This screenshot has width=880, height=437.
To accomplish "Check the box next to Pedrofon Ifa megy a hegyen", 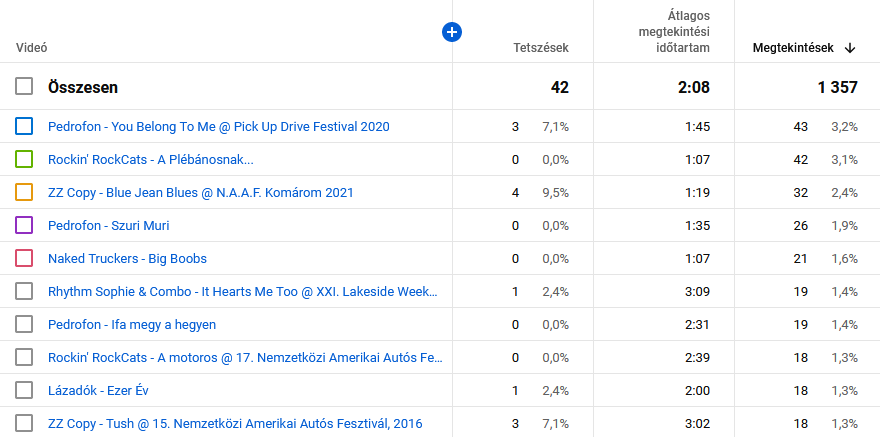I will coord(24,325).
